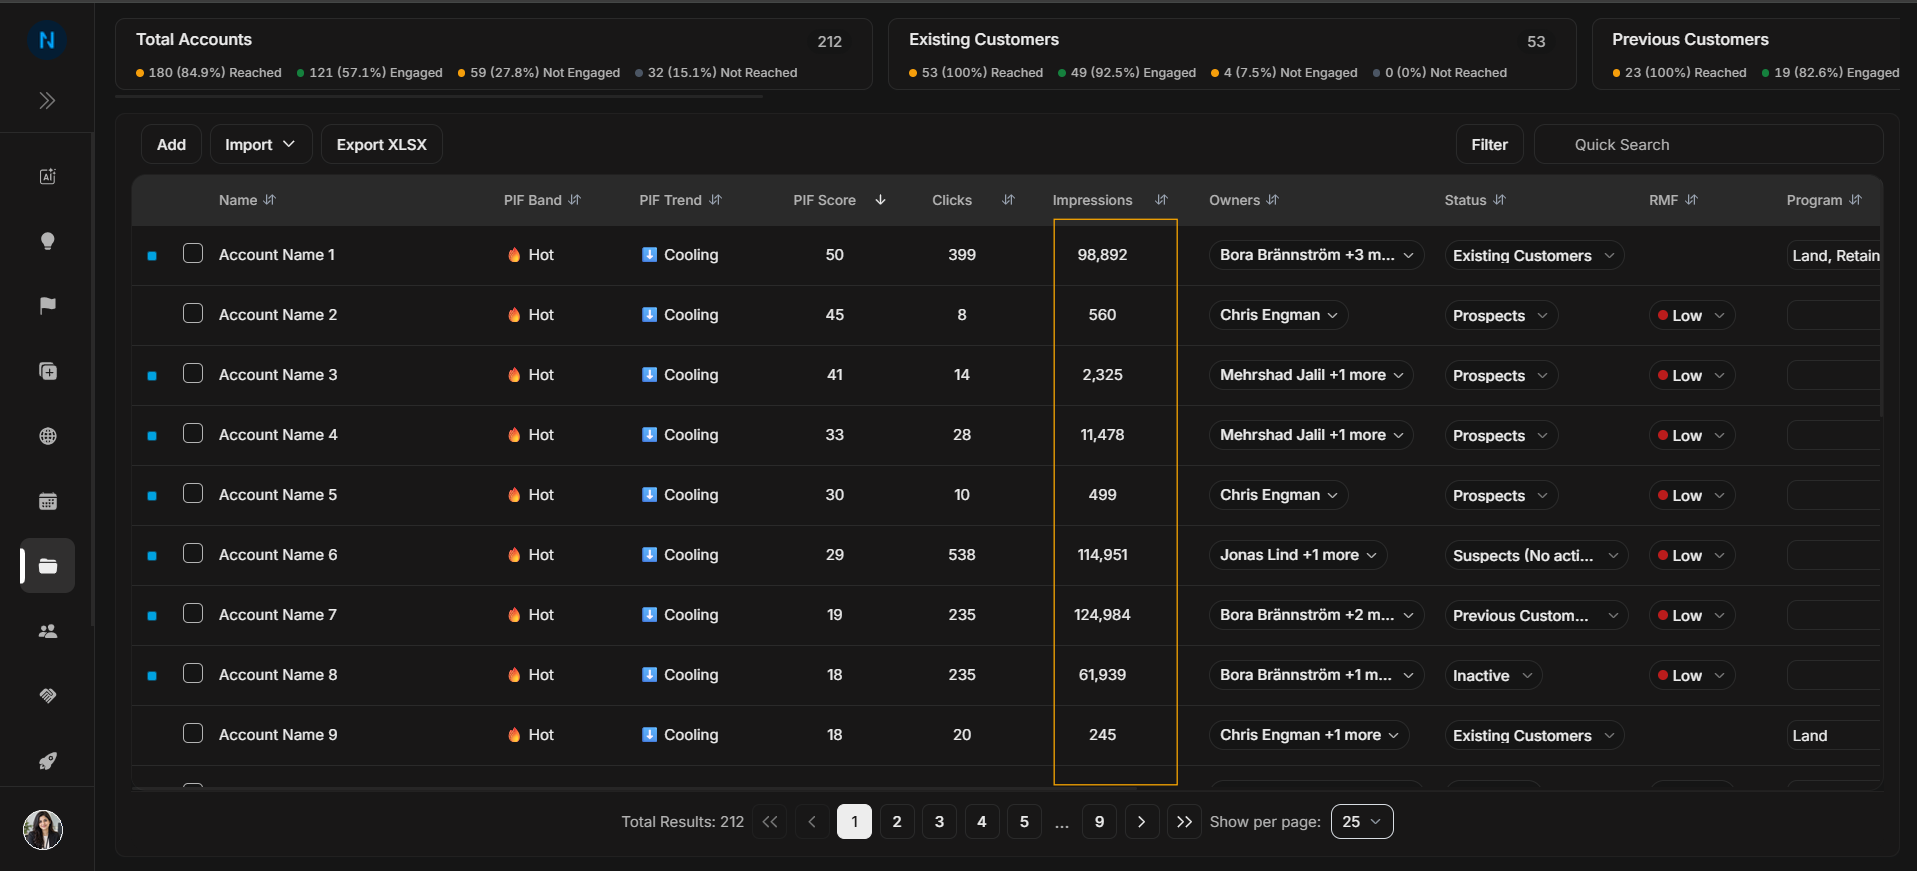This screenshot has width=1917, height=871.
Task: Open the user profile avatar
Action: pyautogui.click(x=43, y=830)
